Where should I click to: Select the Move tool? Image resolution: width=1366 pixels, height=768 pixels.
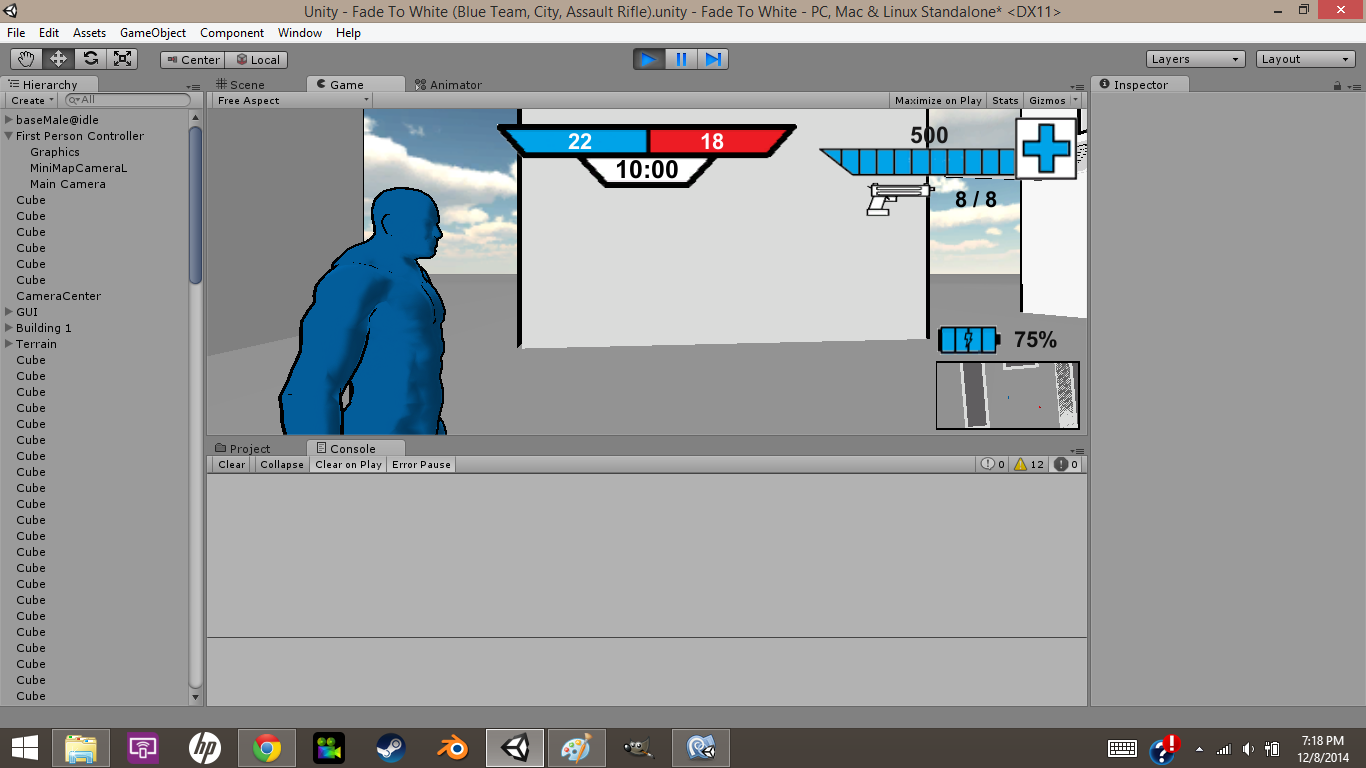[57, 58]
